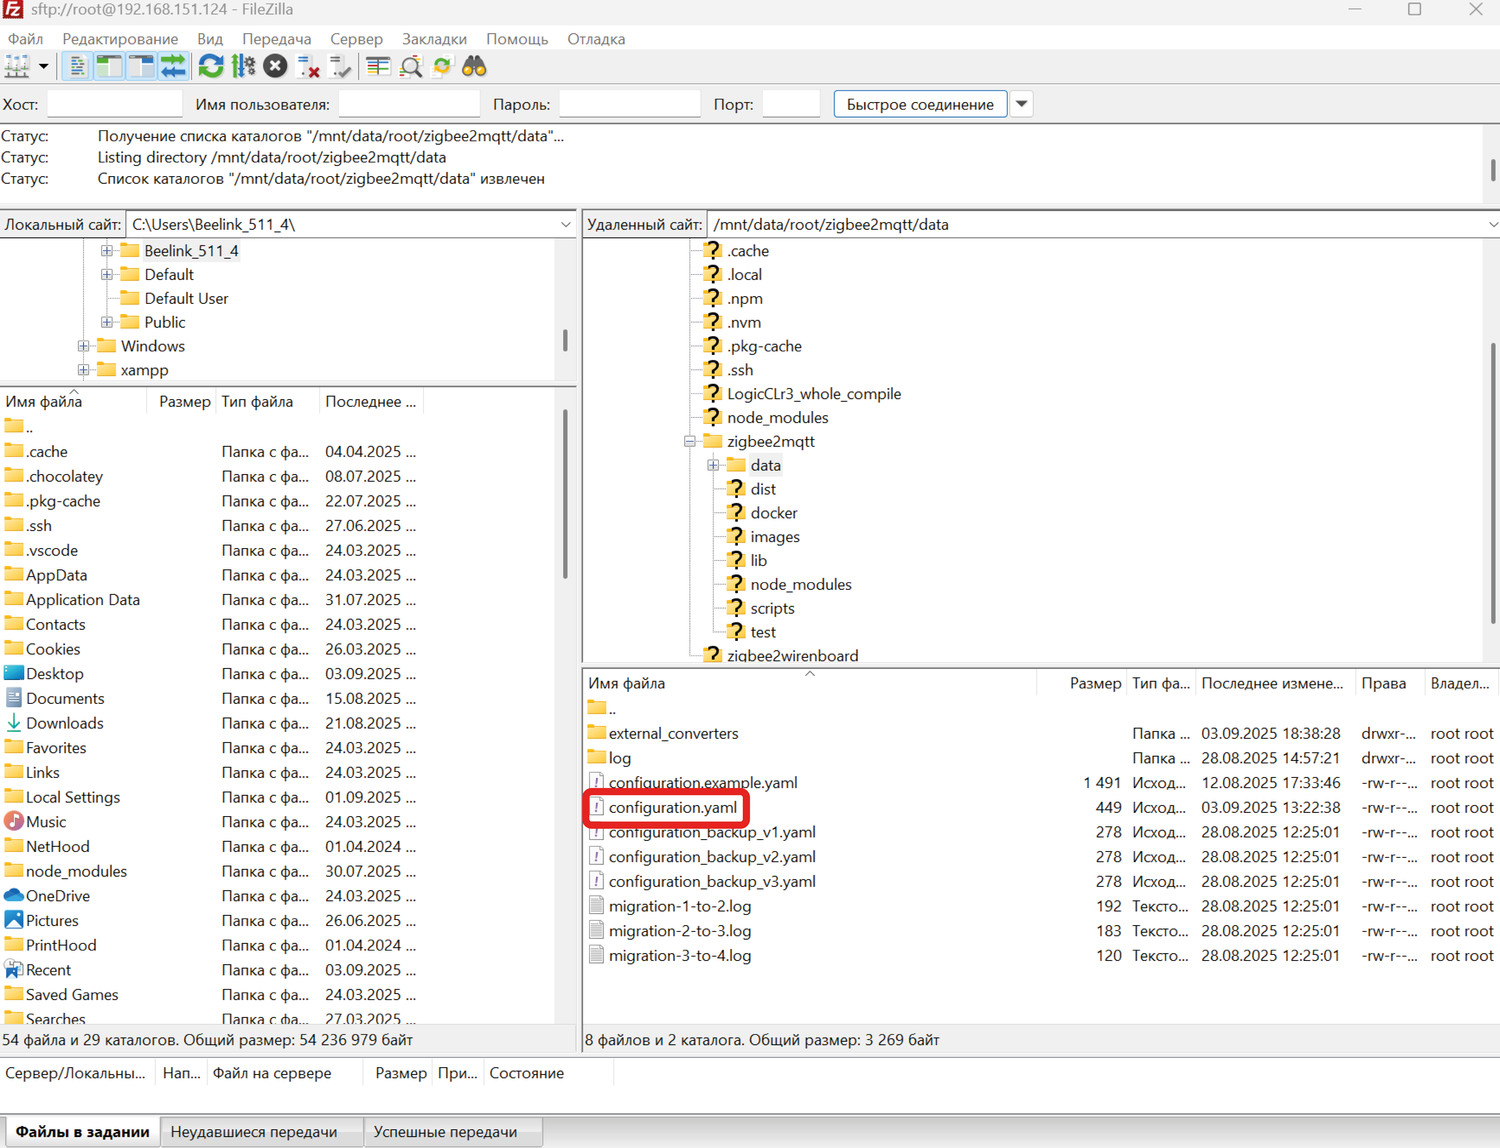Open the Сервер menu
Viewport: 1500px width, 1148px height.
[356, 39]
